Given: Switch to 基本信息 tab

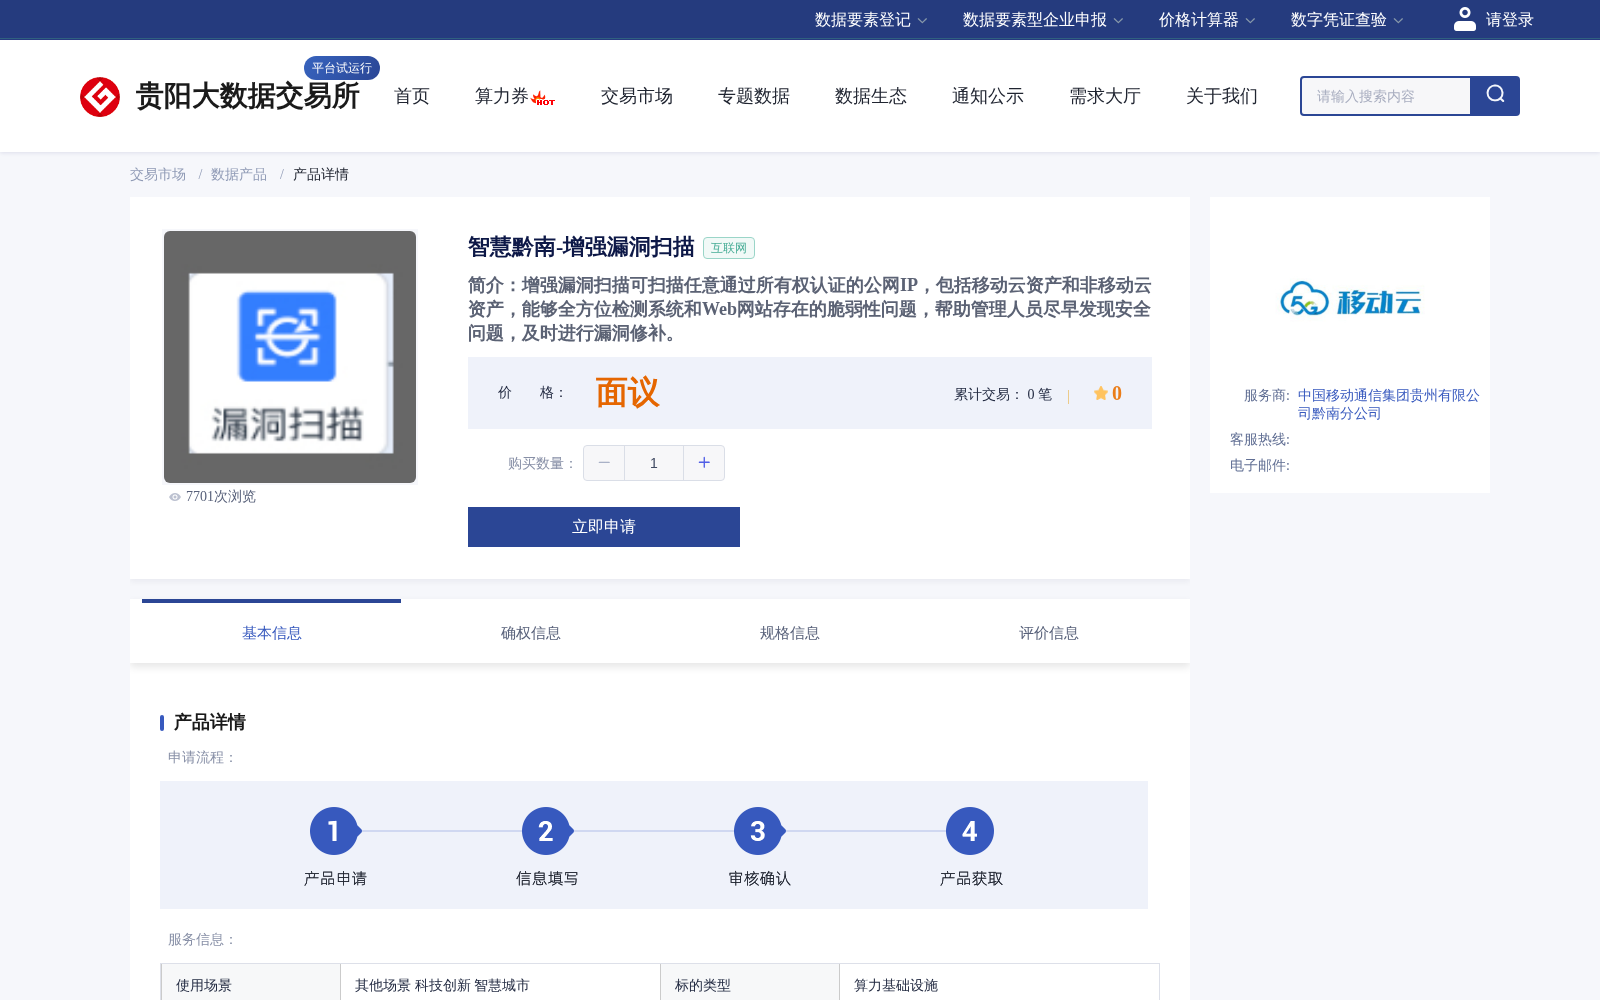Looking at the screenshot, I should coord(272,633).
